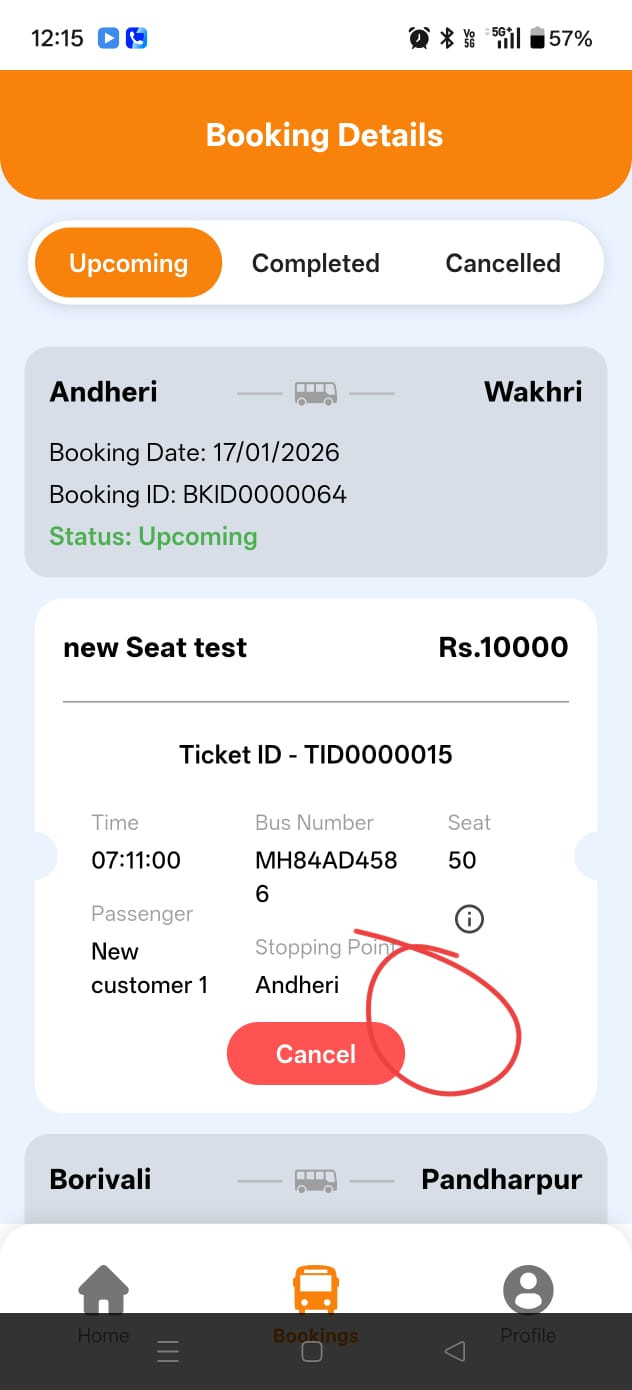Tap Android back triangle button
The height and width of the screenshot is (1390, 632).
[455, 1352]
